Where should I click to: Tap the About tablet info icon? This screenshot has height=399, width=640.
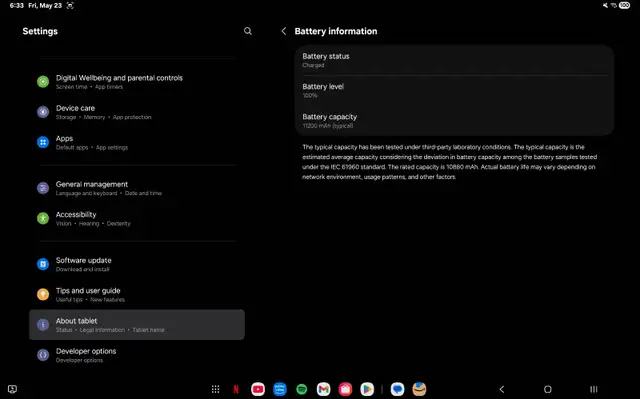[43, 324]
